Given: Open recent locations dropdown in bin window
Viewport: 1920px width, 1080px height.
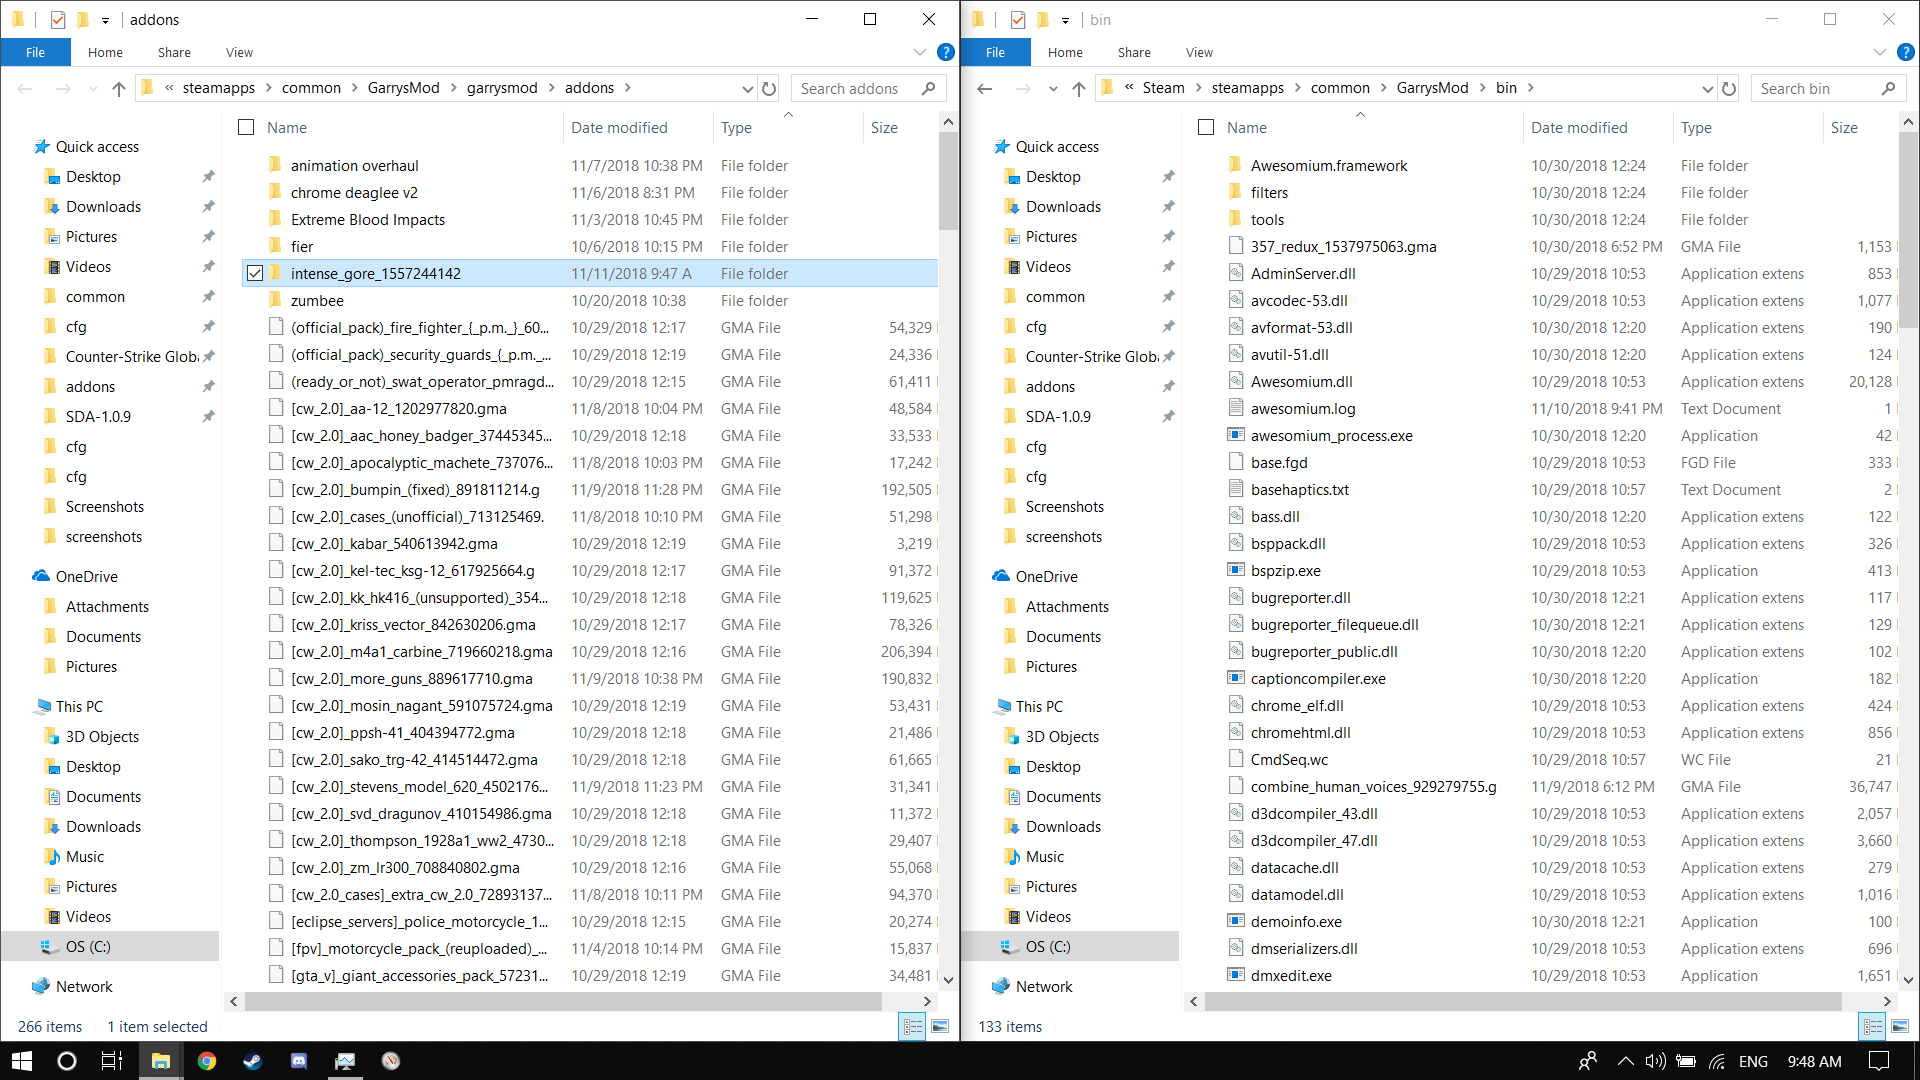Looking at the screenshot, I should tap(1053, 88).
